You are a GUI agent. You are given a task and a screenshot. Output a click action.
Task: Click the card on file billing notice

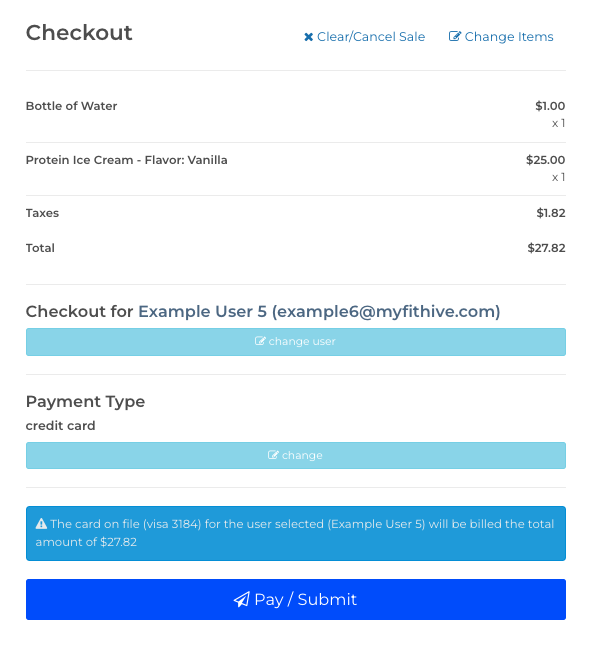click(x=296, y=533)
